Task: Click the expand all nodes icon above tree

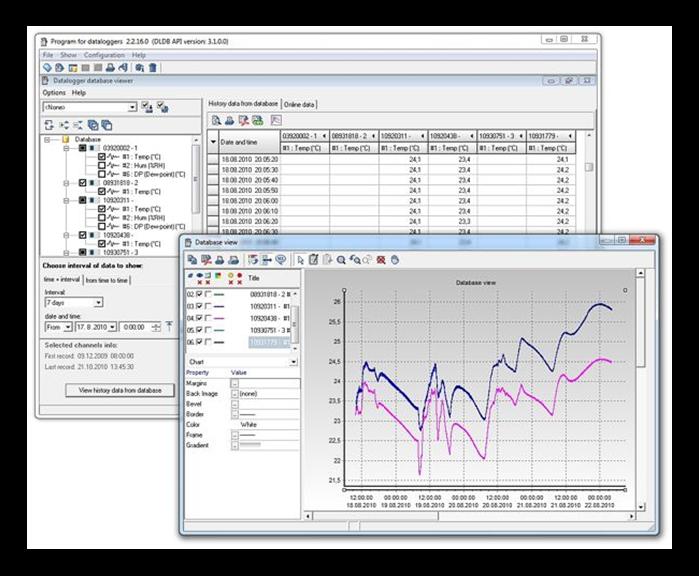Action: [x=64, y=125]
